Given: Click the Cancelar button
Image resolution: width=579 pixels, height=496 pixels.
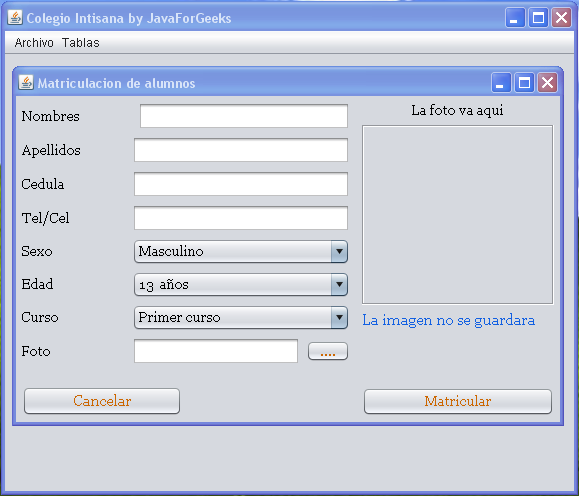Looking at the screenshot, I should tap(102, 401).
